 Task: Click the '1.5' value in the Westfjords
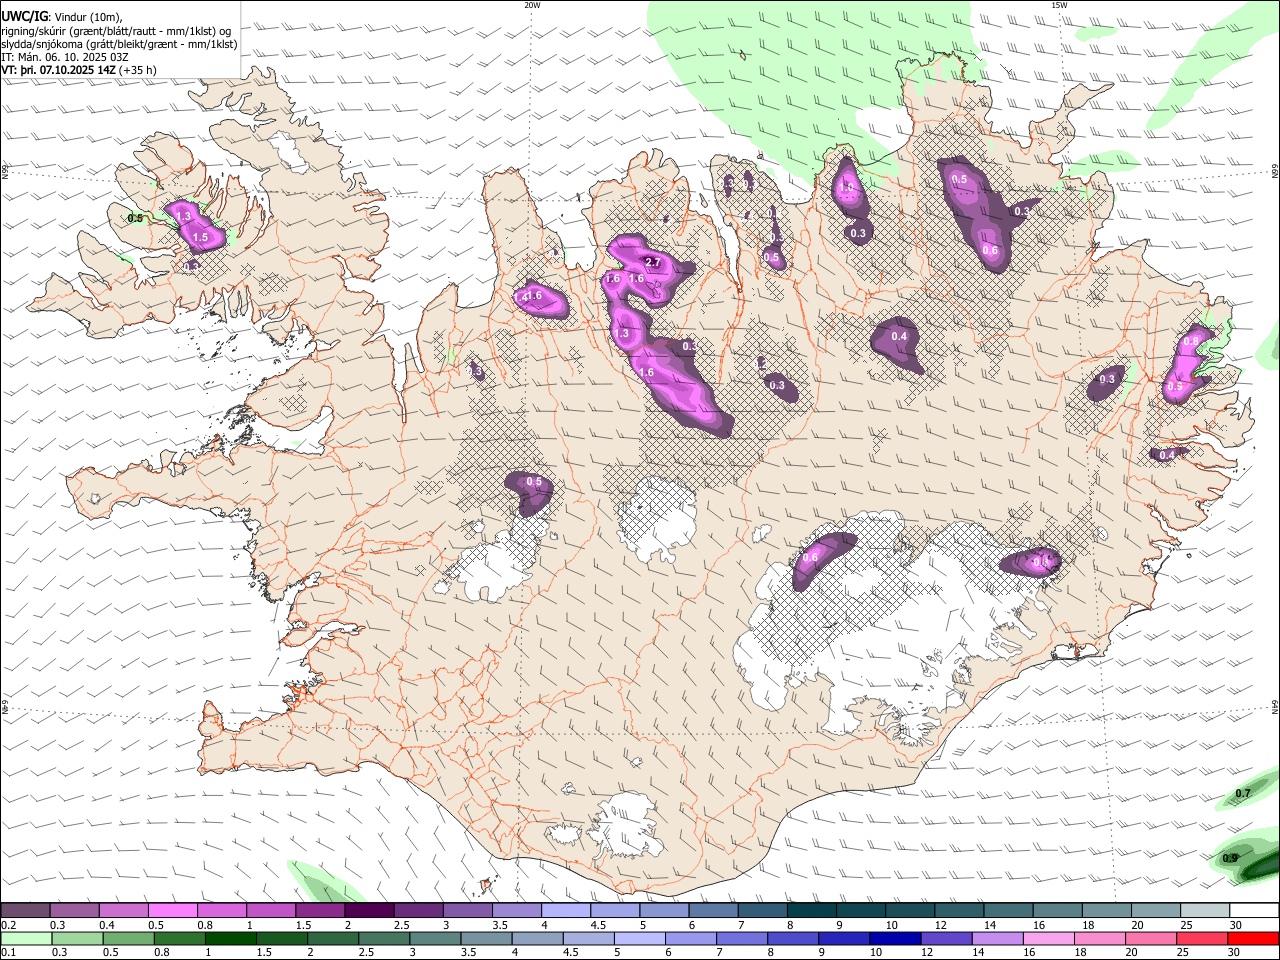[200, 238]
